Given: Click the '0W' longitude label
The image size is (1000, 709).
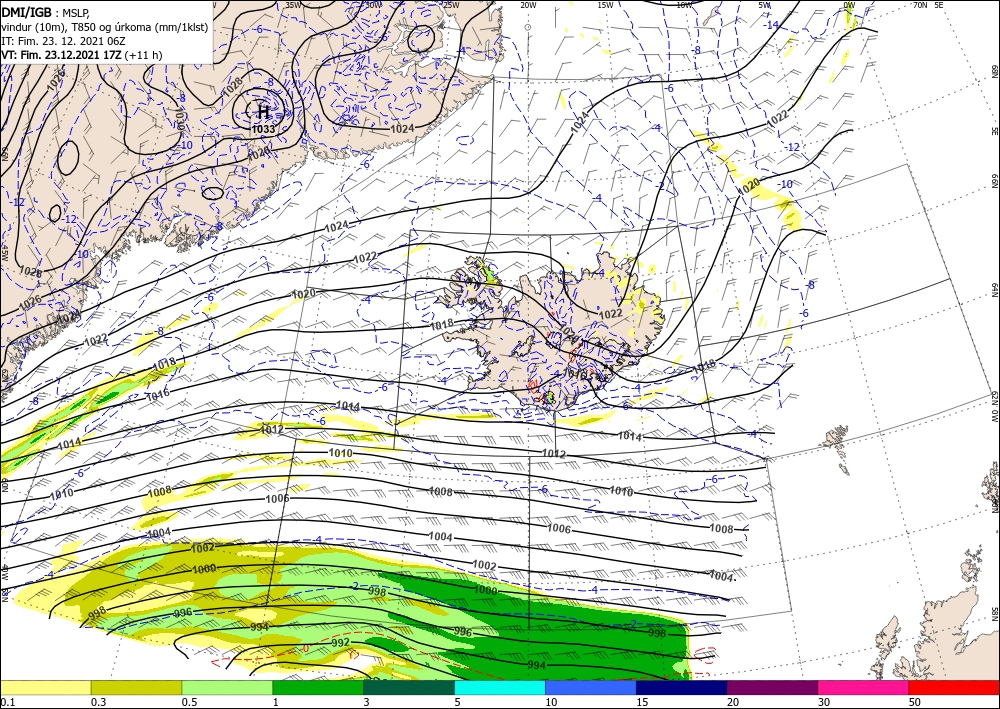Looking at the screenshot, I should point(849,5).
